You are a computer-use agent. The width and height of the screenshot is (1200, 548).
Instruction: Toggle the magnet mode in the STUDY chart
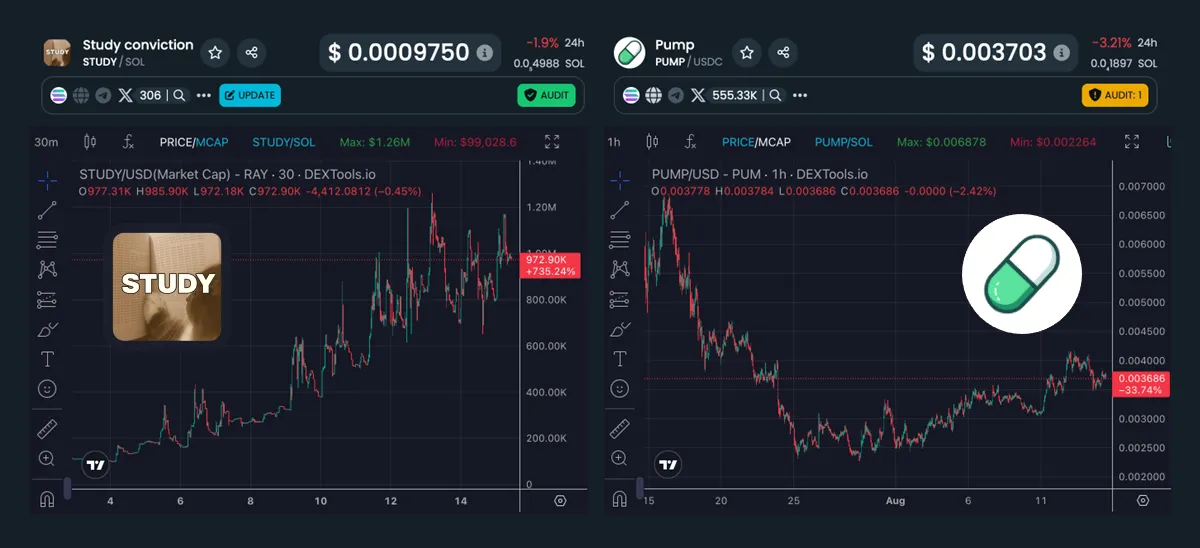pyautogui.click(x=47, y=499)
